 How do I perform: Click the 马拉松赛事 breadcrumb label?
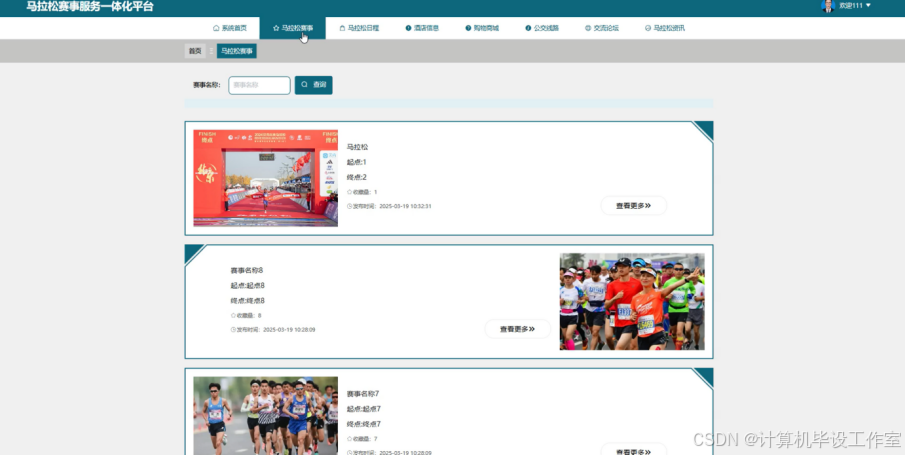click(x=237, y=51)
